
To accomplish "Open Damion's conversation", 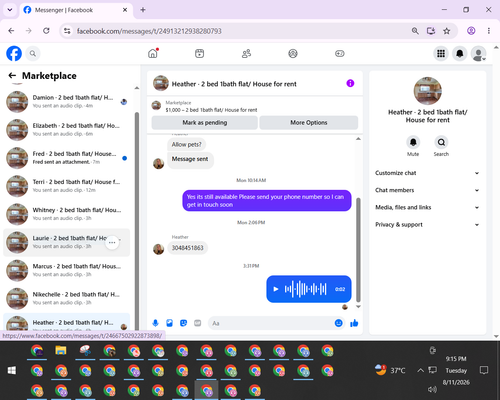I will pos(67,102).
